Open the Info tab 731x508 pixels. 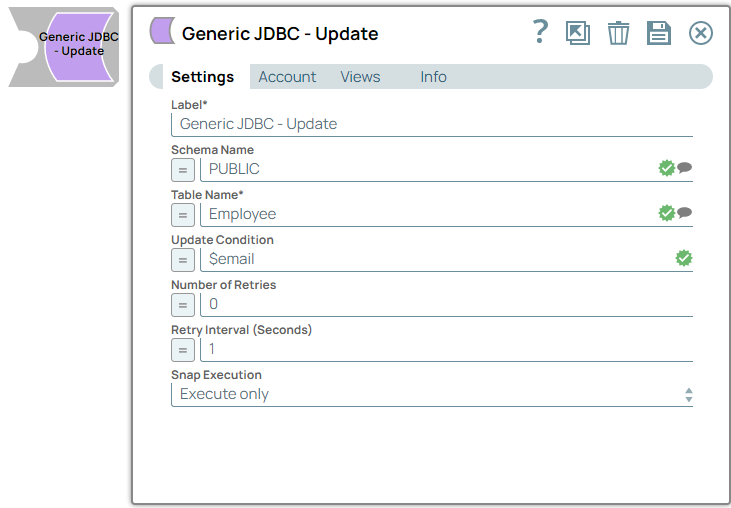tap(433, 77)
